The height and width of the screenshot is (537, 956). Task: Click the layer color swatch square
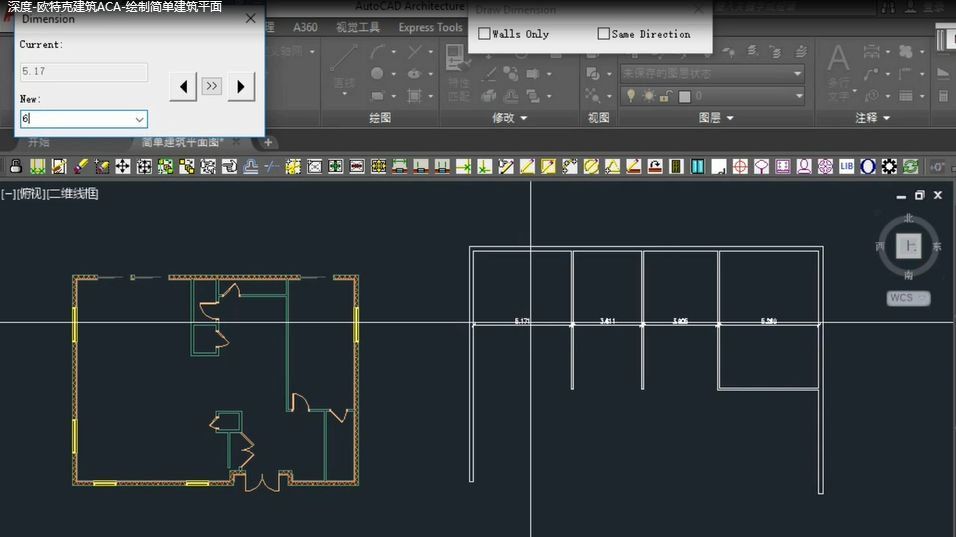(x=685, y=96)
